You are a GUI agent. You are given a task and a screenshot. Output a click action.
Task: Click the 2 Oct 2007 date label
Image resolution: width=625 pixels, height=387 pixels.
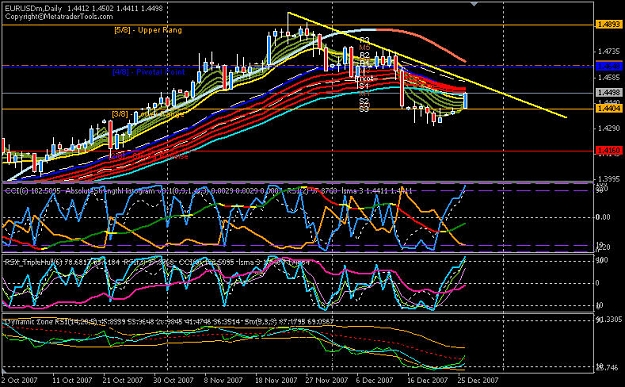tap(20, 380)
